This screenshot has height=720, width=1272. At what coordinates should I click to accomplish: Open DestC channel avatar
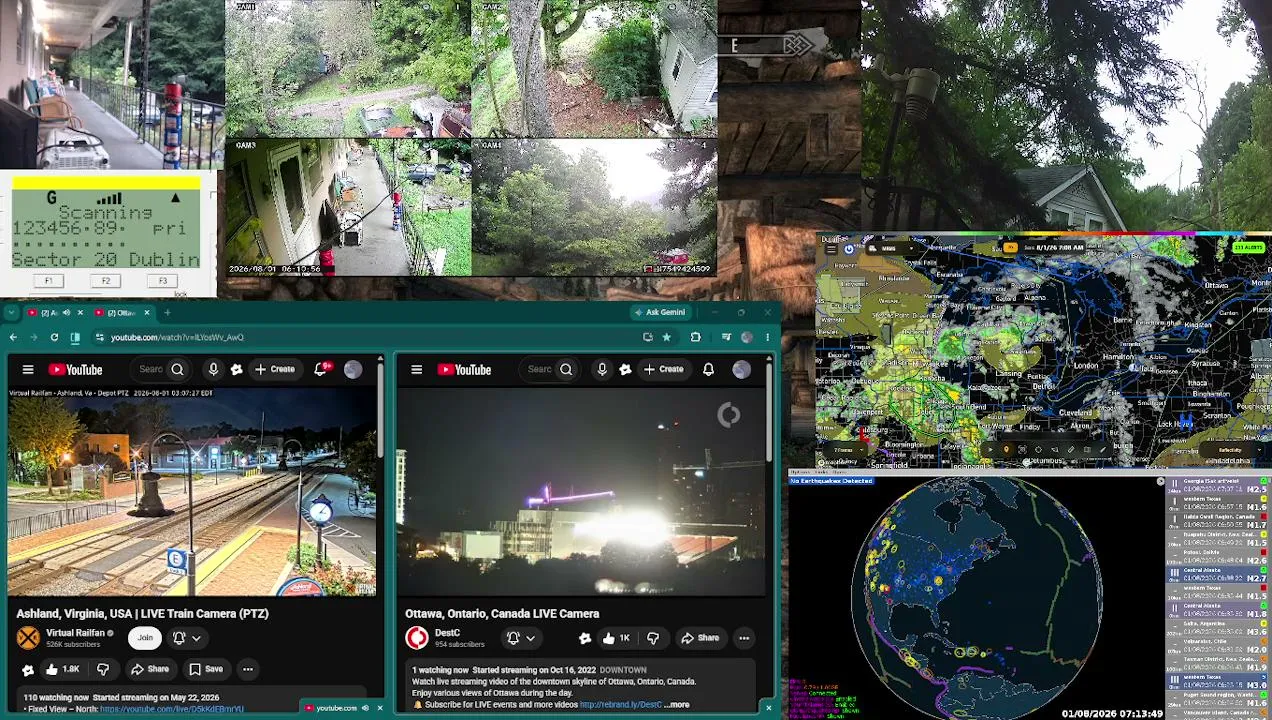(417, 638)
